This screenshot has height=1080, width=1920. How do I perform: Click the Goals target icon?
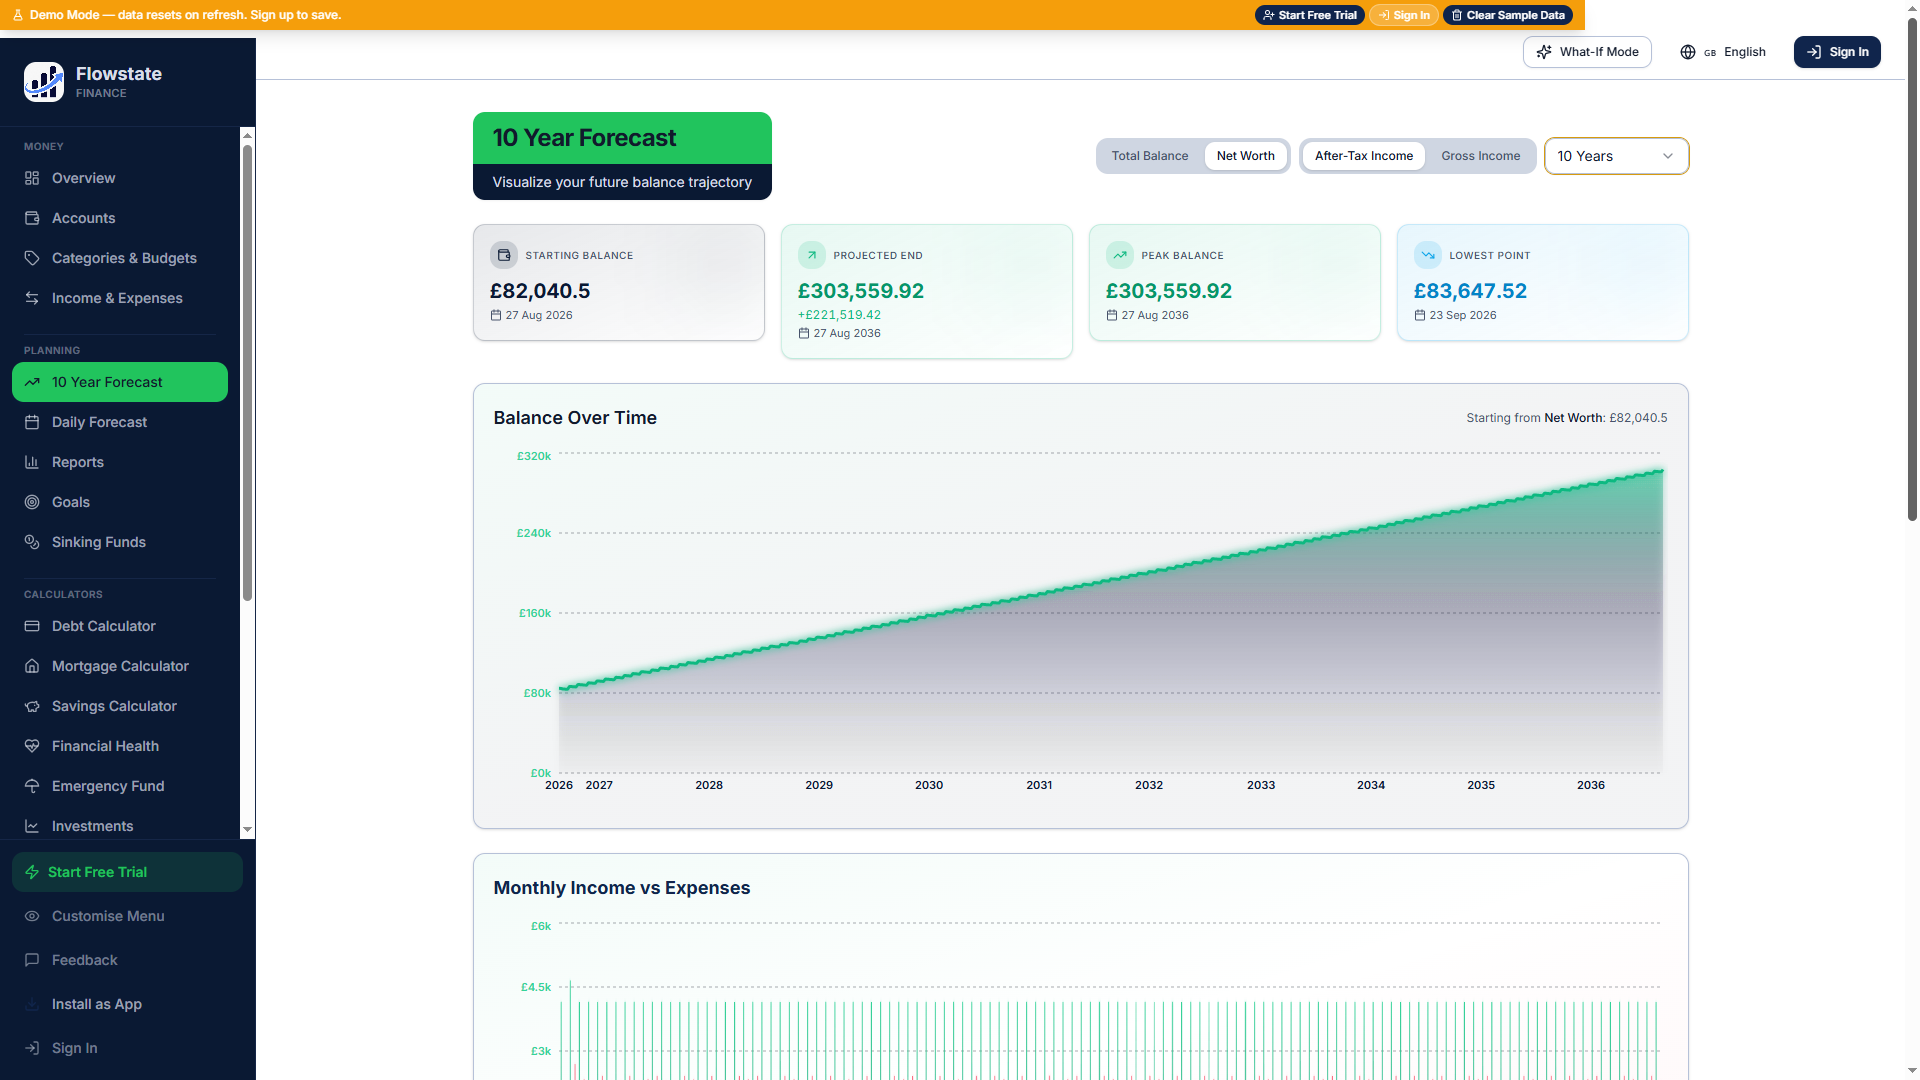click(x=32, y=502)
